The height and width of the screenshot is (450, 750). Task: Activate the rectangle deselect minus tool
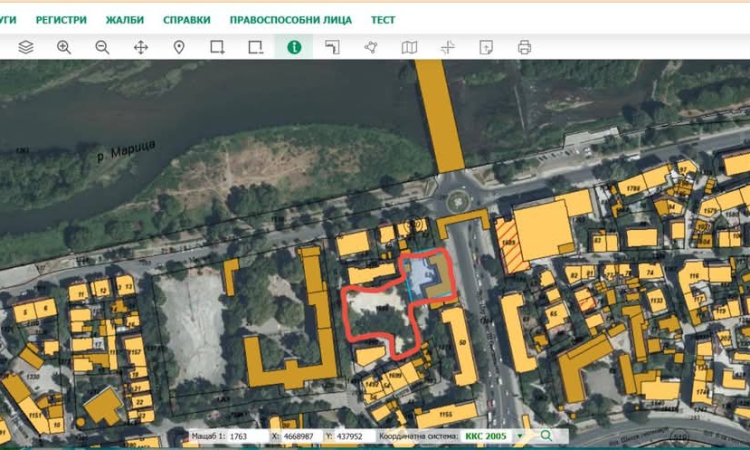point(256,47)
